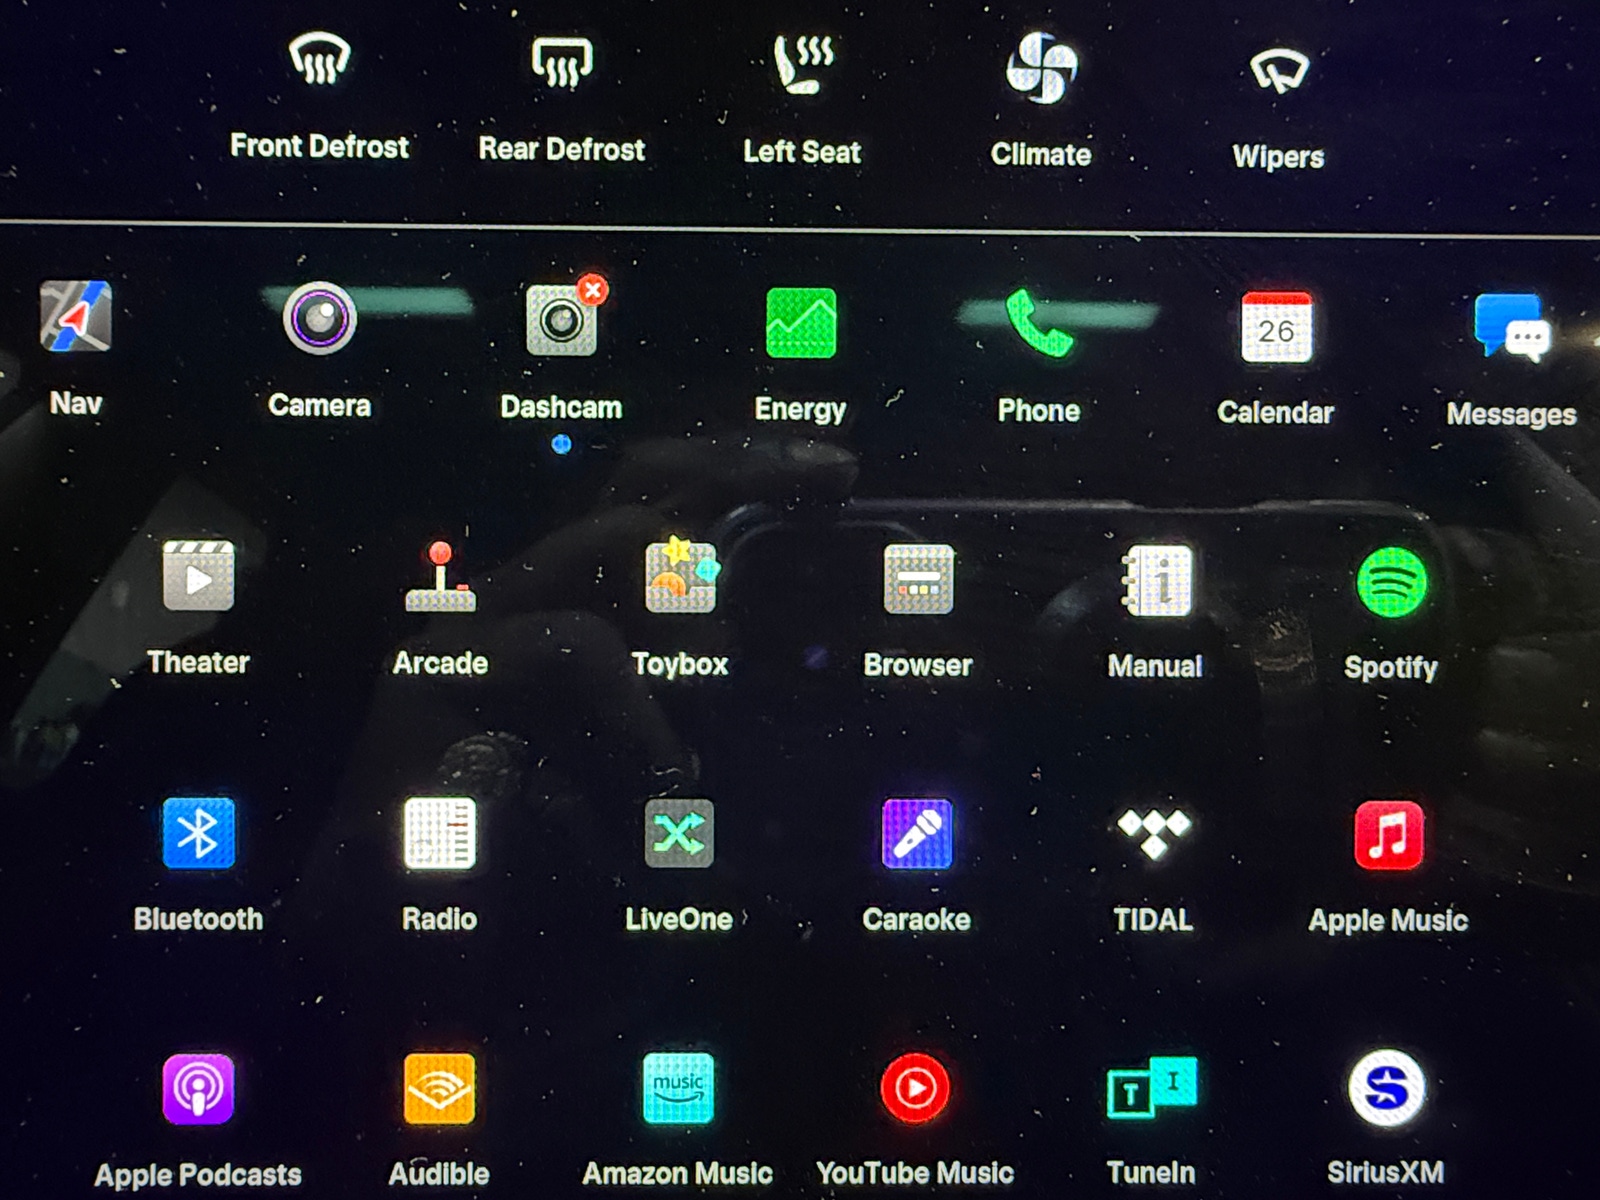Open the Spotify app
This screenshot has height=1200, width=1600.
(1391, 582)
